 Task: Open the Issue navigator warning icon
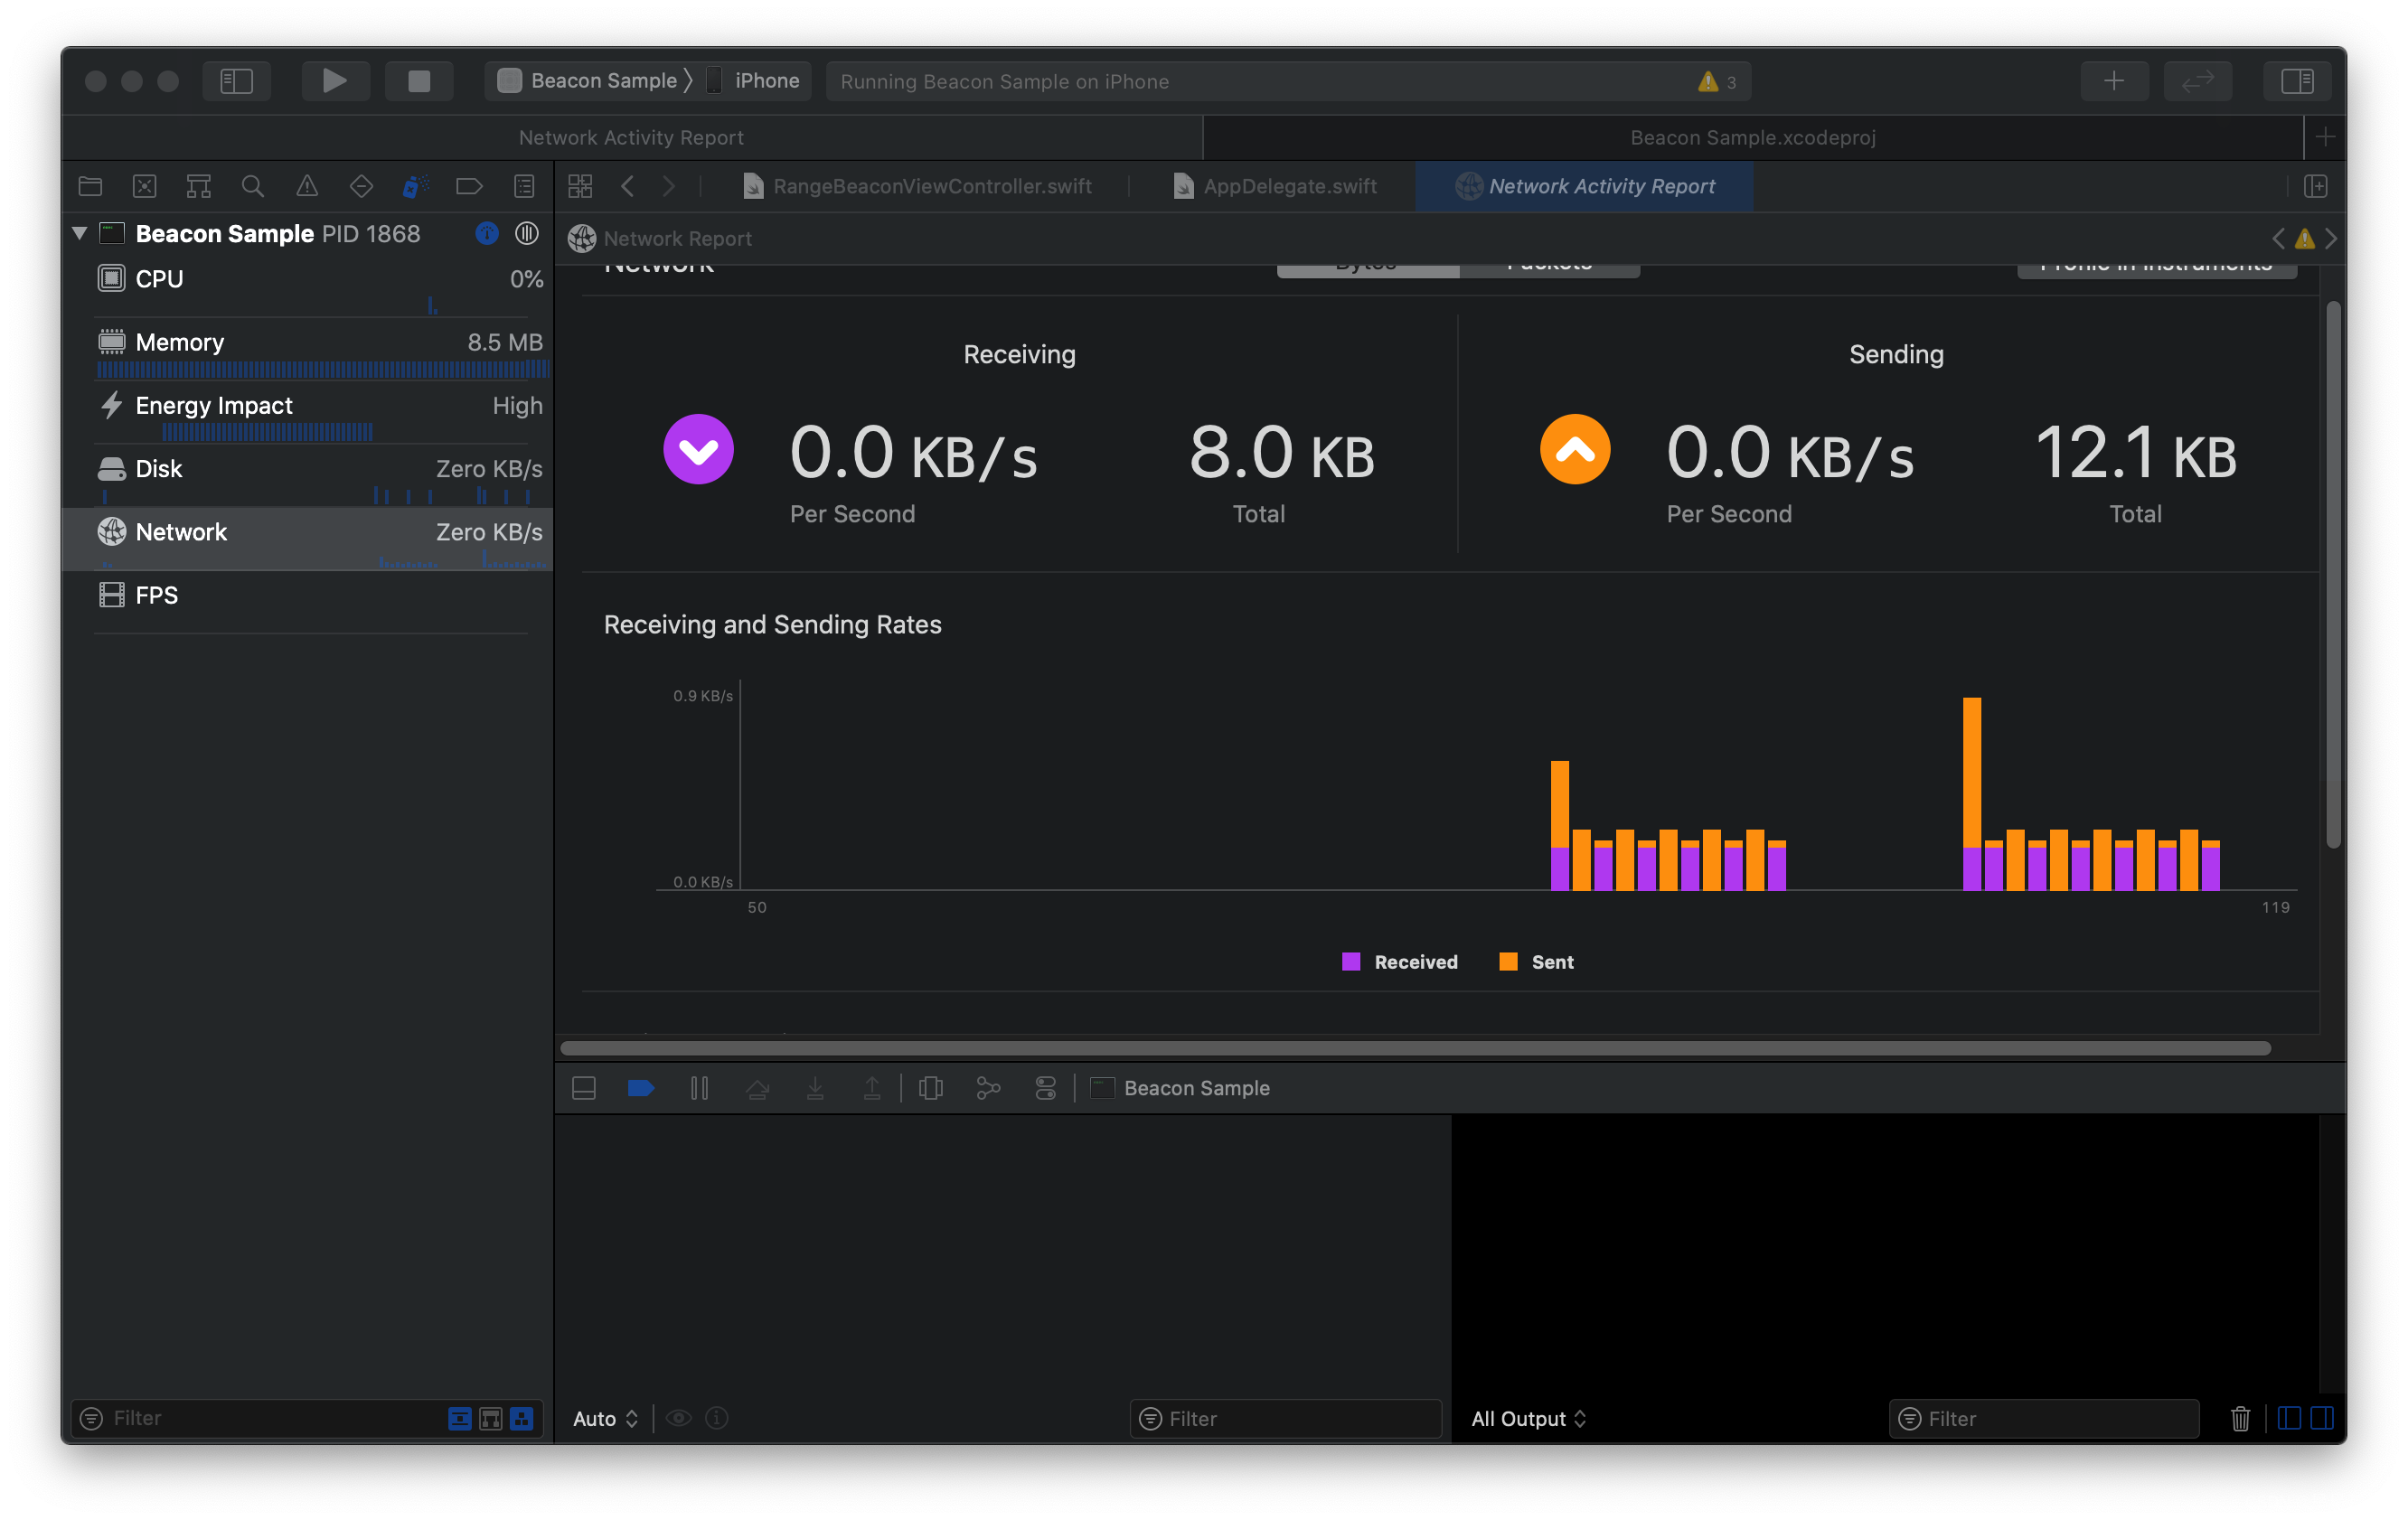pyautogui.click(x=307, y=186)
